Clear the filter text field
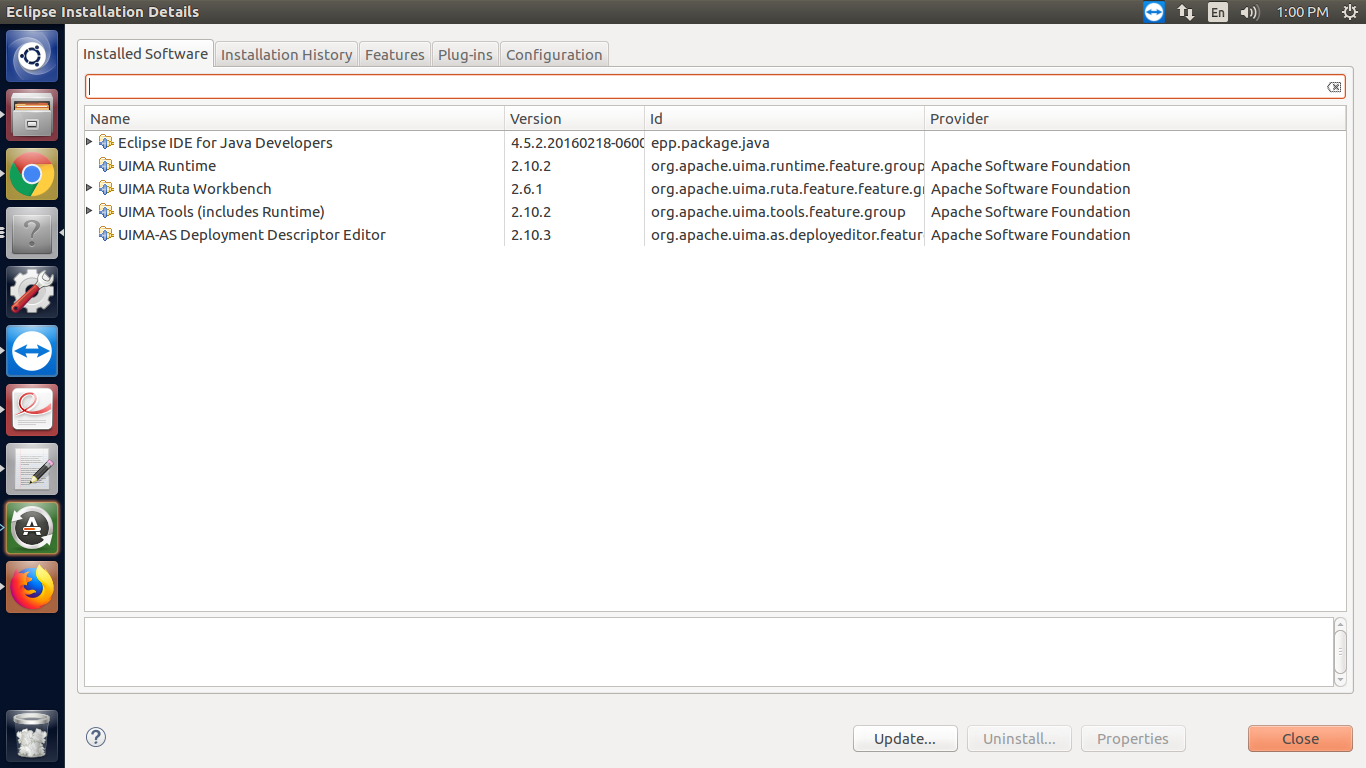The height and width of the screenshot is (768, 1366). [x=1334, y=87]
